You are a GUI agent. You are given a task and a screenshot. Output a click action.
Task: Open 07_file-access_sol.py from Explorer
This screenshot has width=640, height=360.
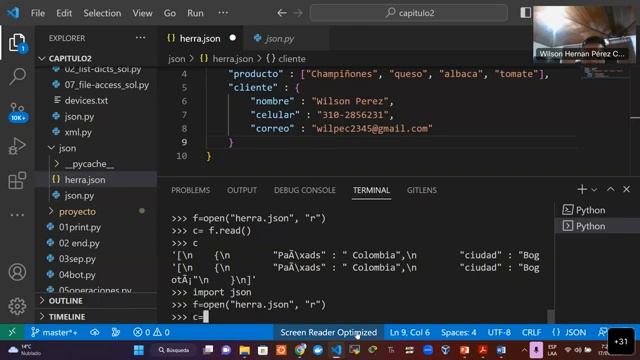coord(107,85)
